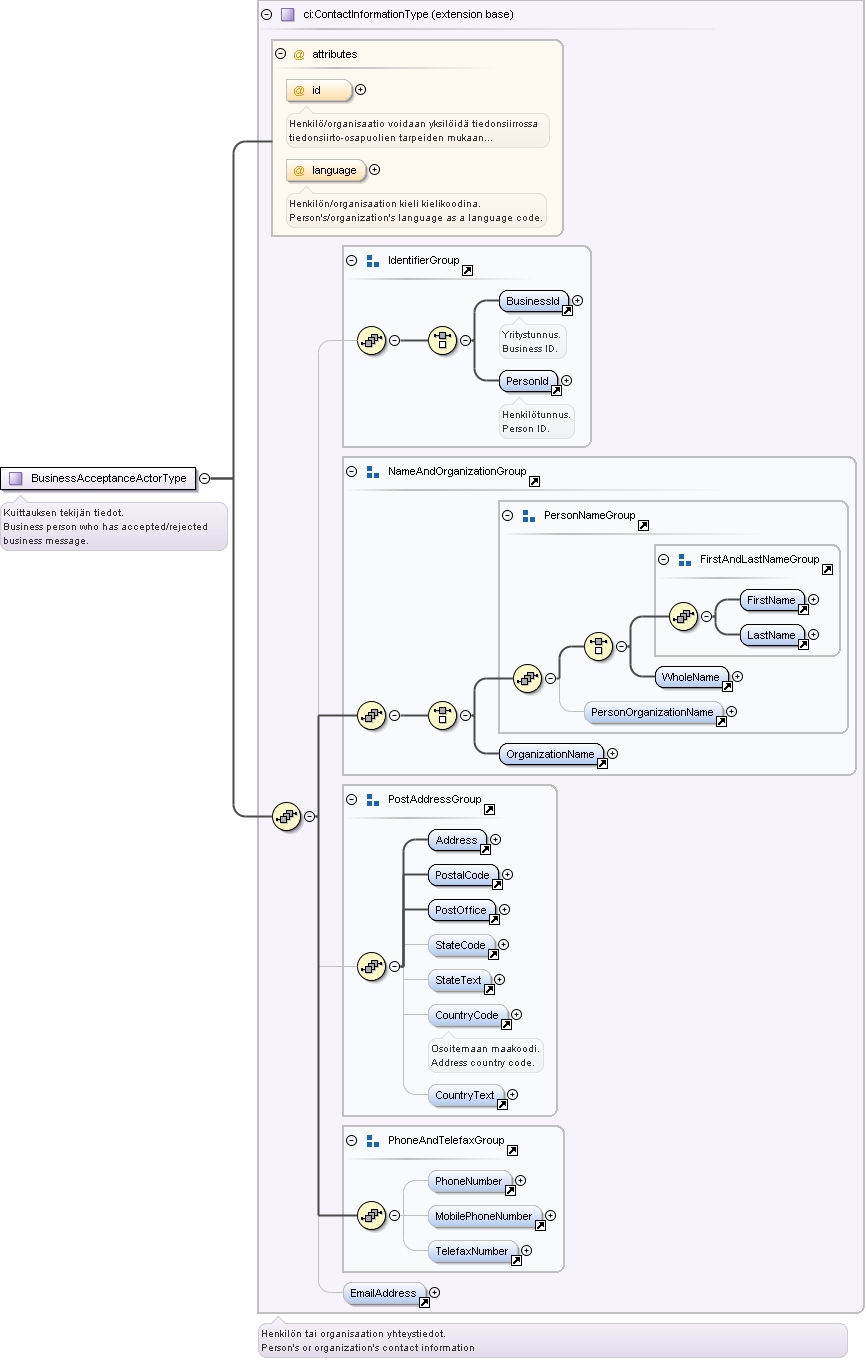Screen dimensions: 866x1361
Task: Expand the language attribute
Action: pos(375,170)
